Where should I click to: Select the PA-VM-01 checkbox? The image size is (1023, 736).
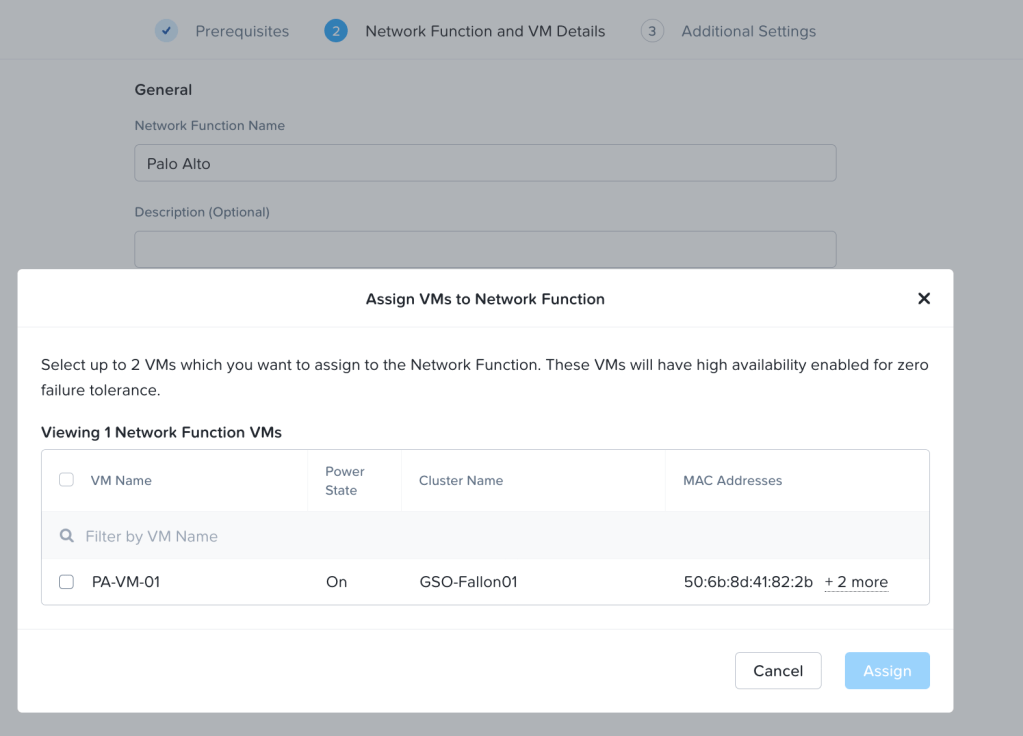(67, 582)
